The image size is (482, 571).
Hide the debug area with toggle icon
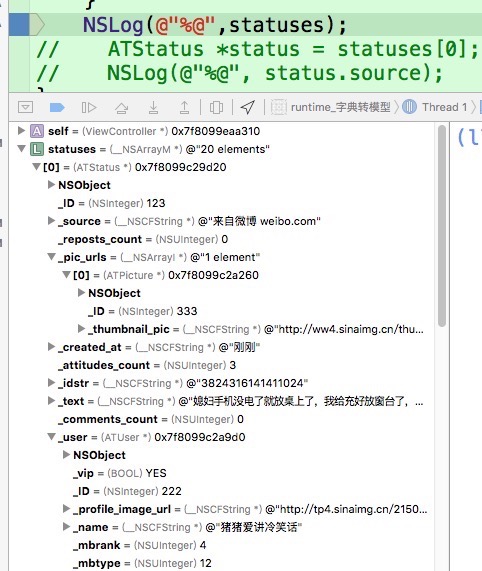pyautogui.click(x=25, y=107)
